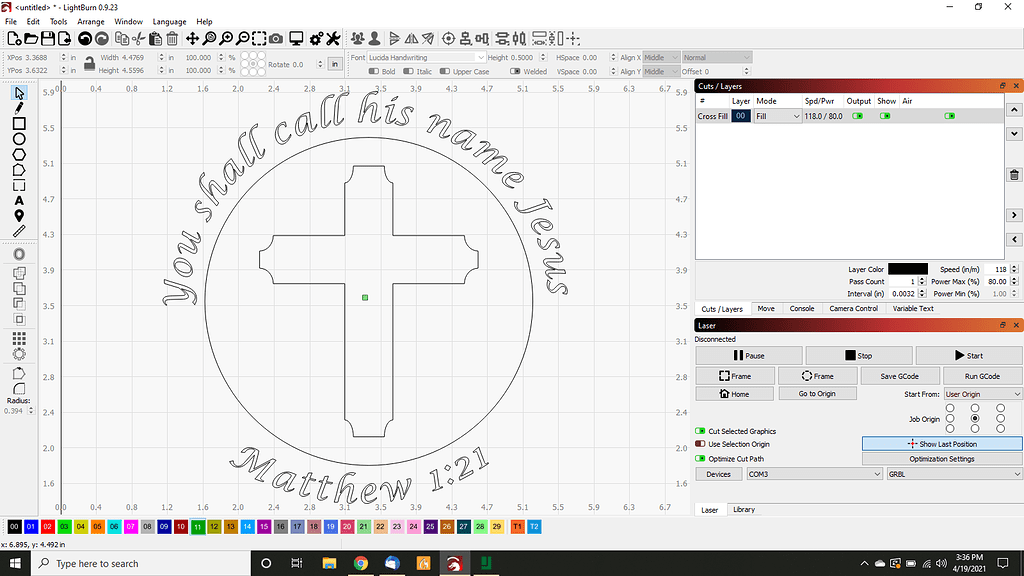Click Go to Origin button

coord(817,393)
